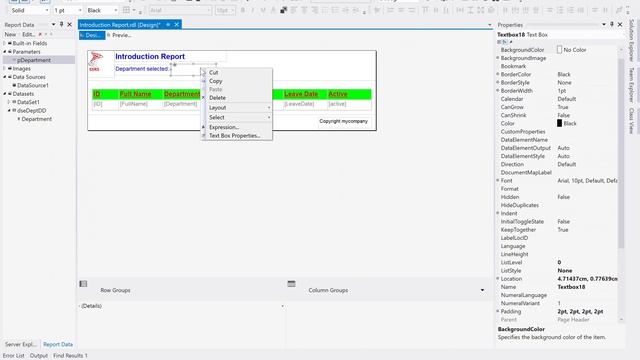Open the Find Results 1 tab
Screen dimensions: 640x360
70,356
